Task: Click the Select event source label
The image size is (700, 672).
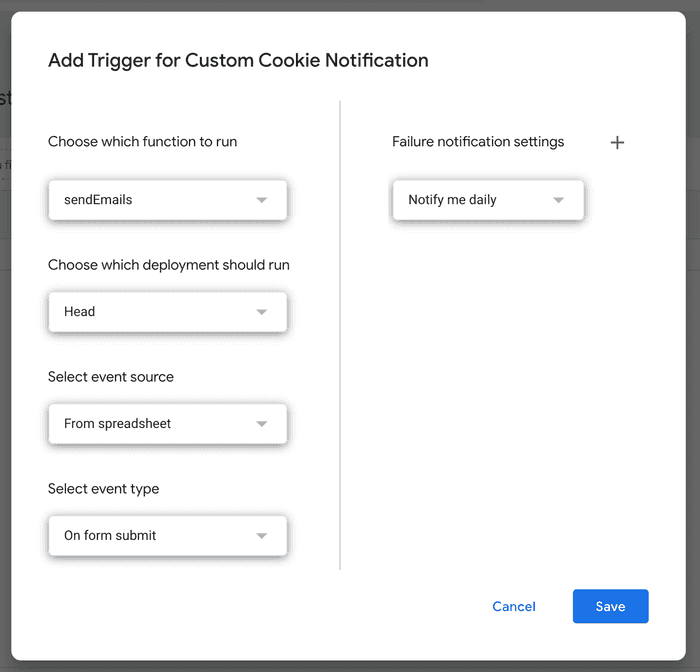Action: point(111,377)
